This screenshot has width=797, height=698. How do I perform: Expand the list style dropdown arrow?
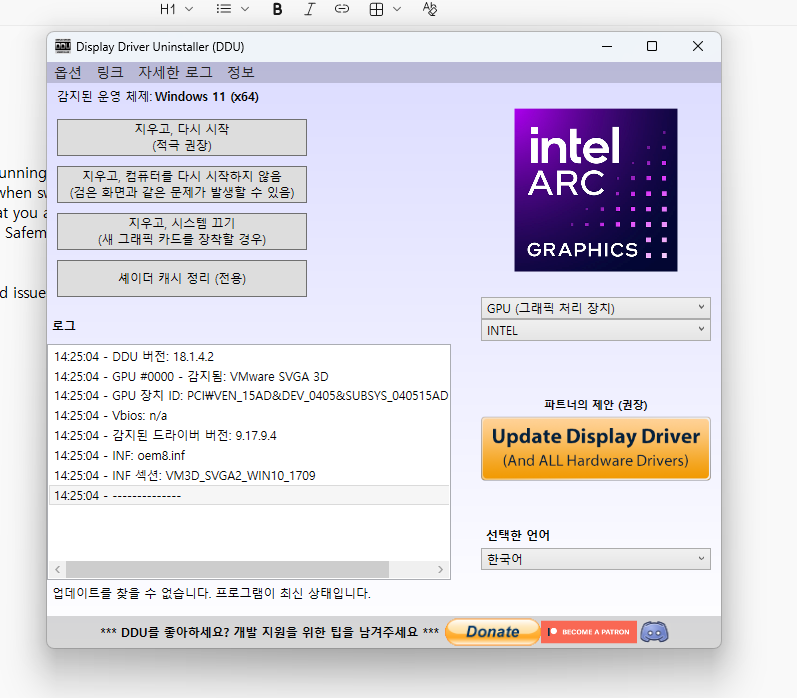244,9
